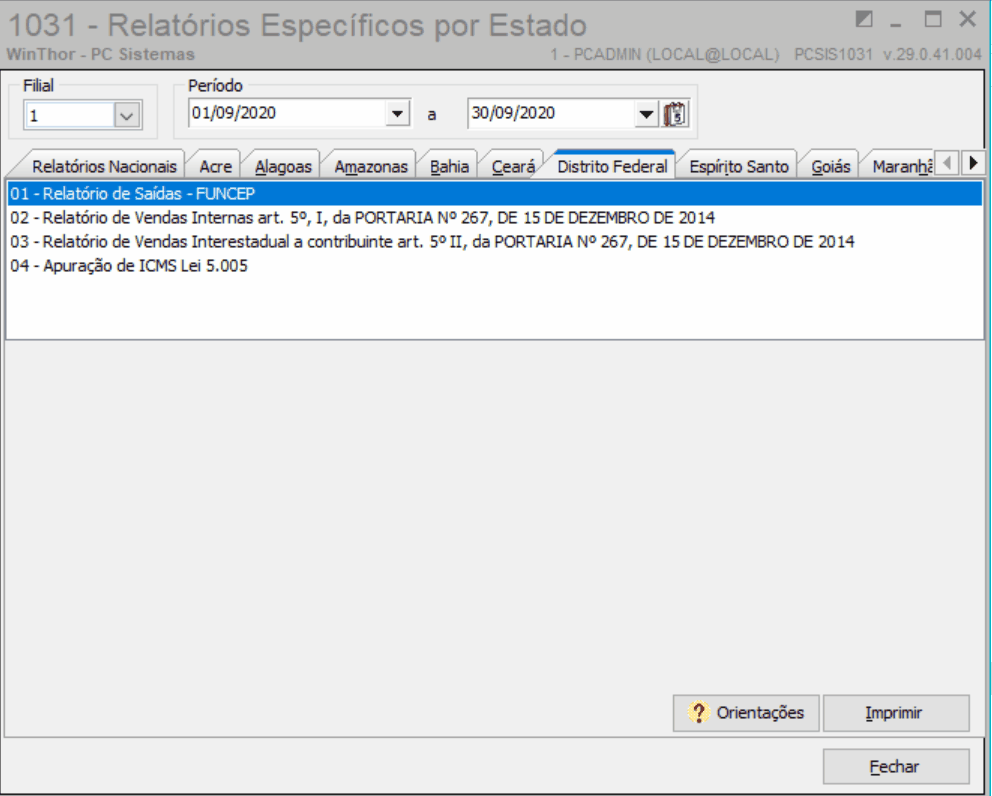The width and height of the screenshot is (992, 796).
Task: Switch to the Alagoas tab
Action: tap(283, 166)
